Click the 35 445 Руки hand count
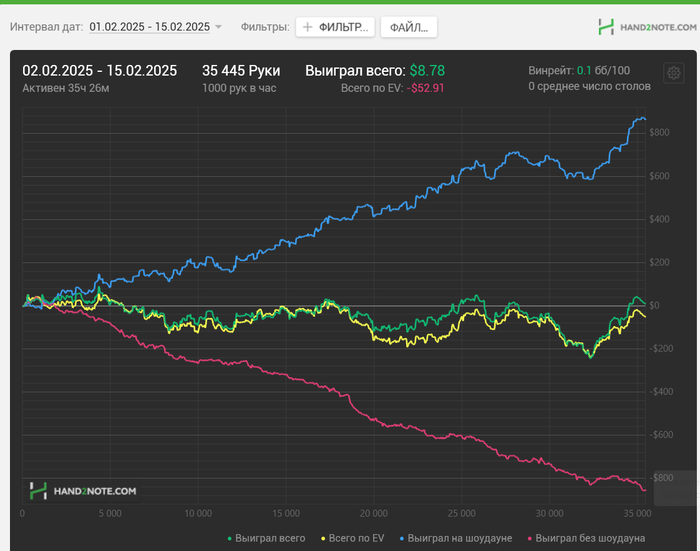The height and width of the screenshot is (551, 700). click(x=241, y=71)
